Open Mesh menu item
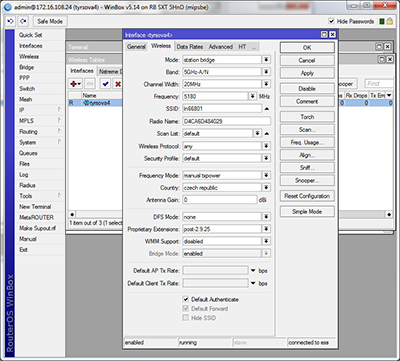The width and height of the screenshot is (400, 361). tap(26, 99)
